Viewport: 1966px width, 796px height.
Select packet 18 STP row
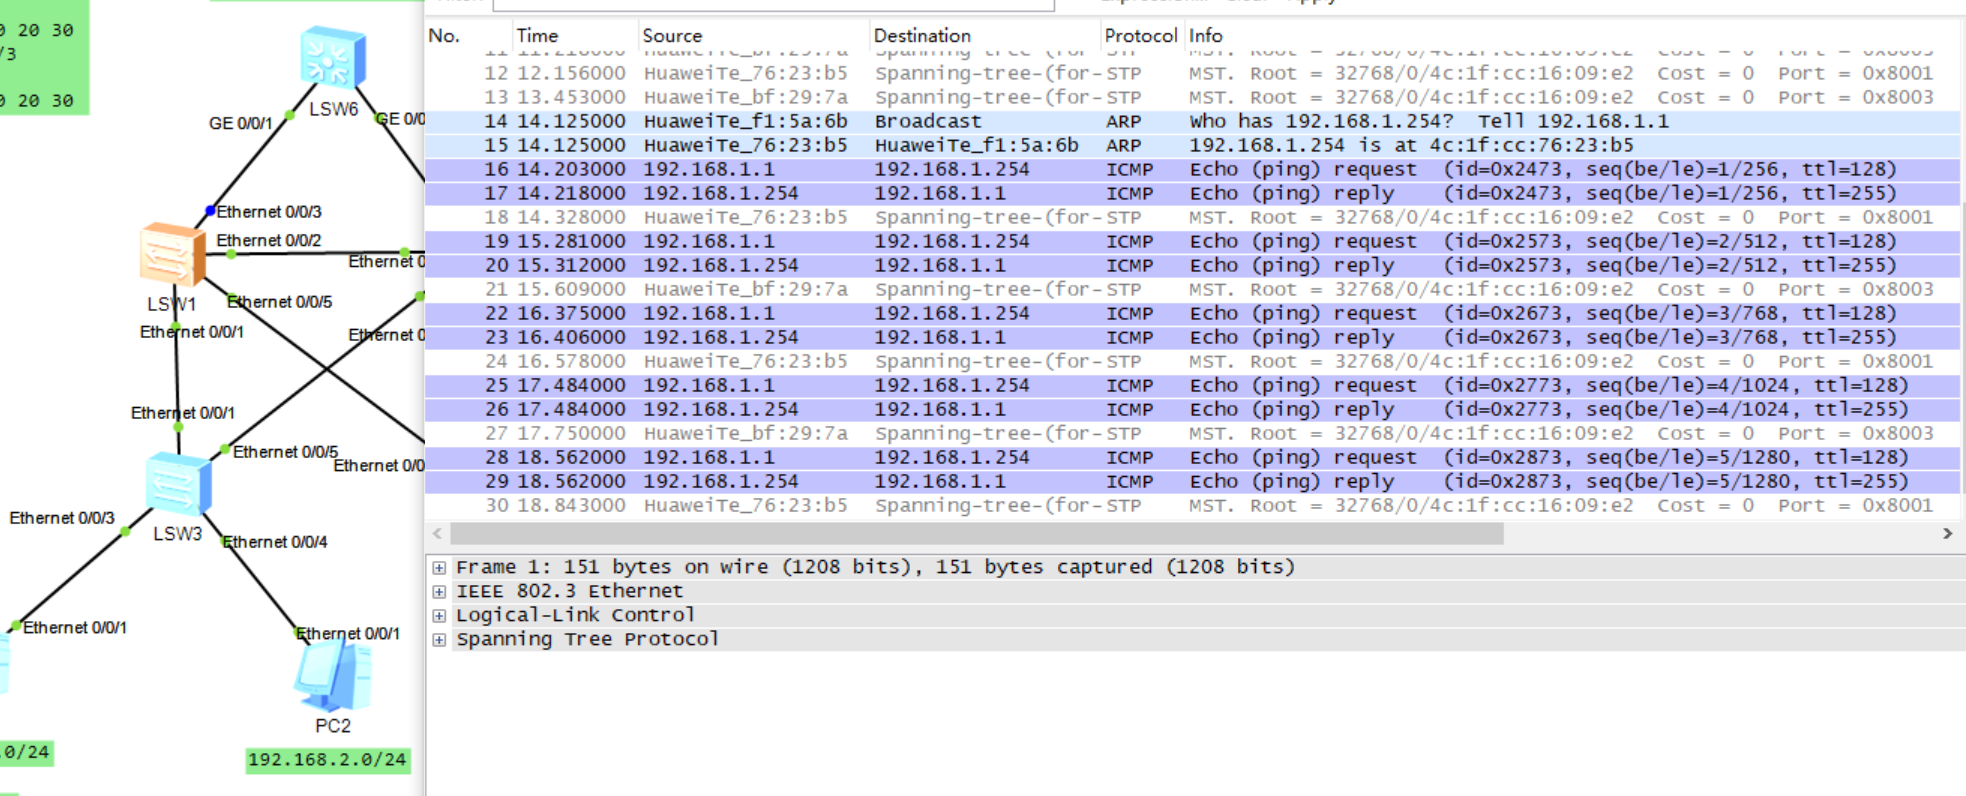(x=1192, y=217)
